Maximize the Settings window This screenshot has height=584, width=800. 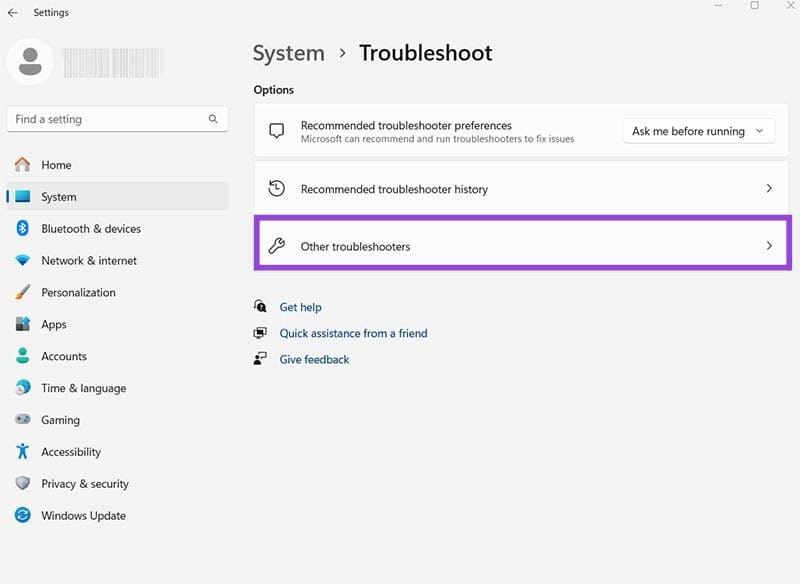(755, 5)
